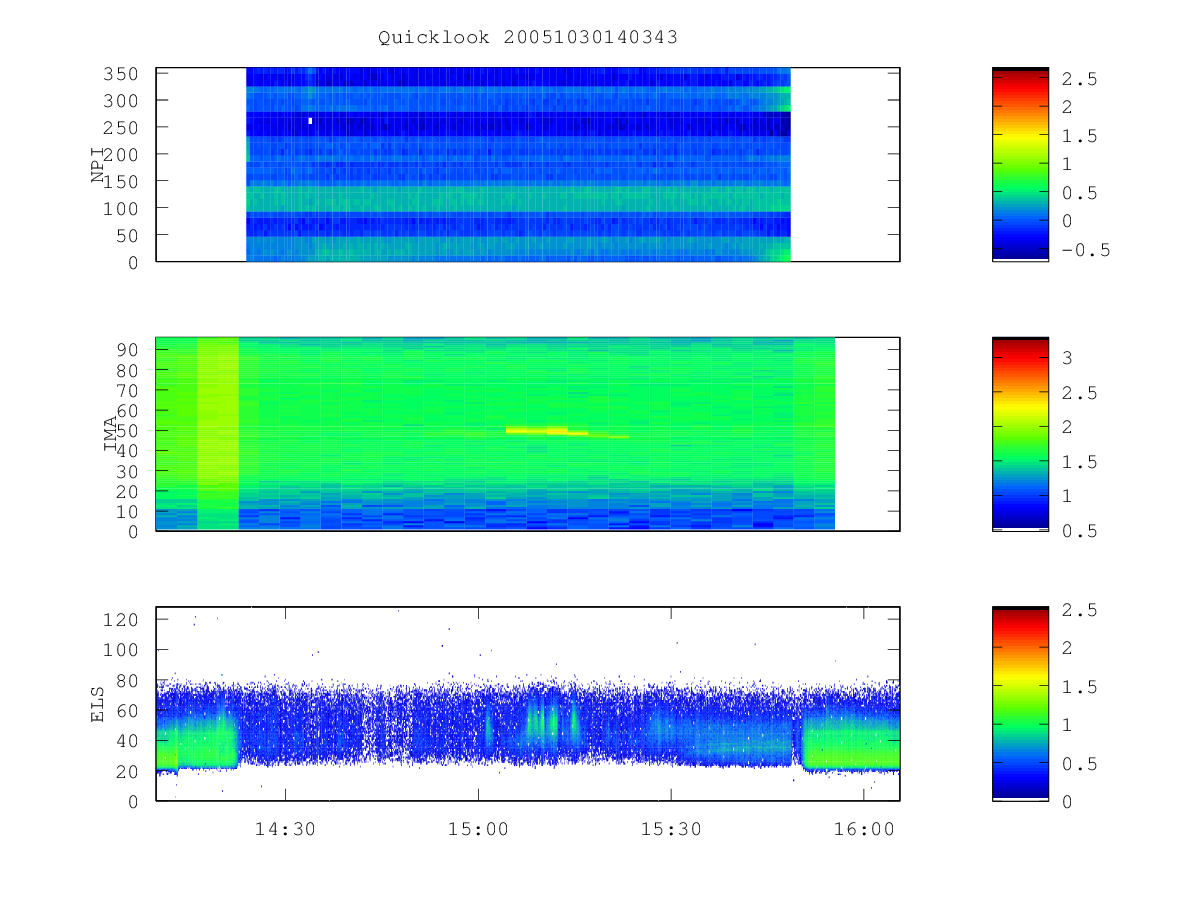This screenshot has width=1200, height=900.
Task: Click the ELS spectrogram plot area
Action: (x=528, y=704)
